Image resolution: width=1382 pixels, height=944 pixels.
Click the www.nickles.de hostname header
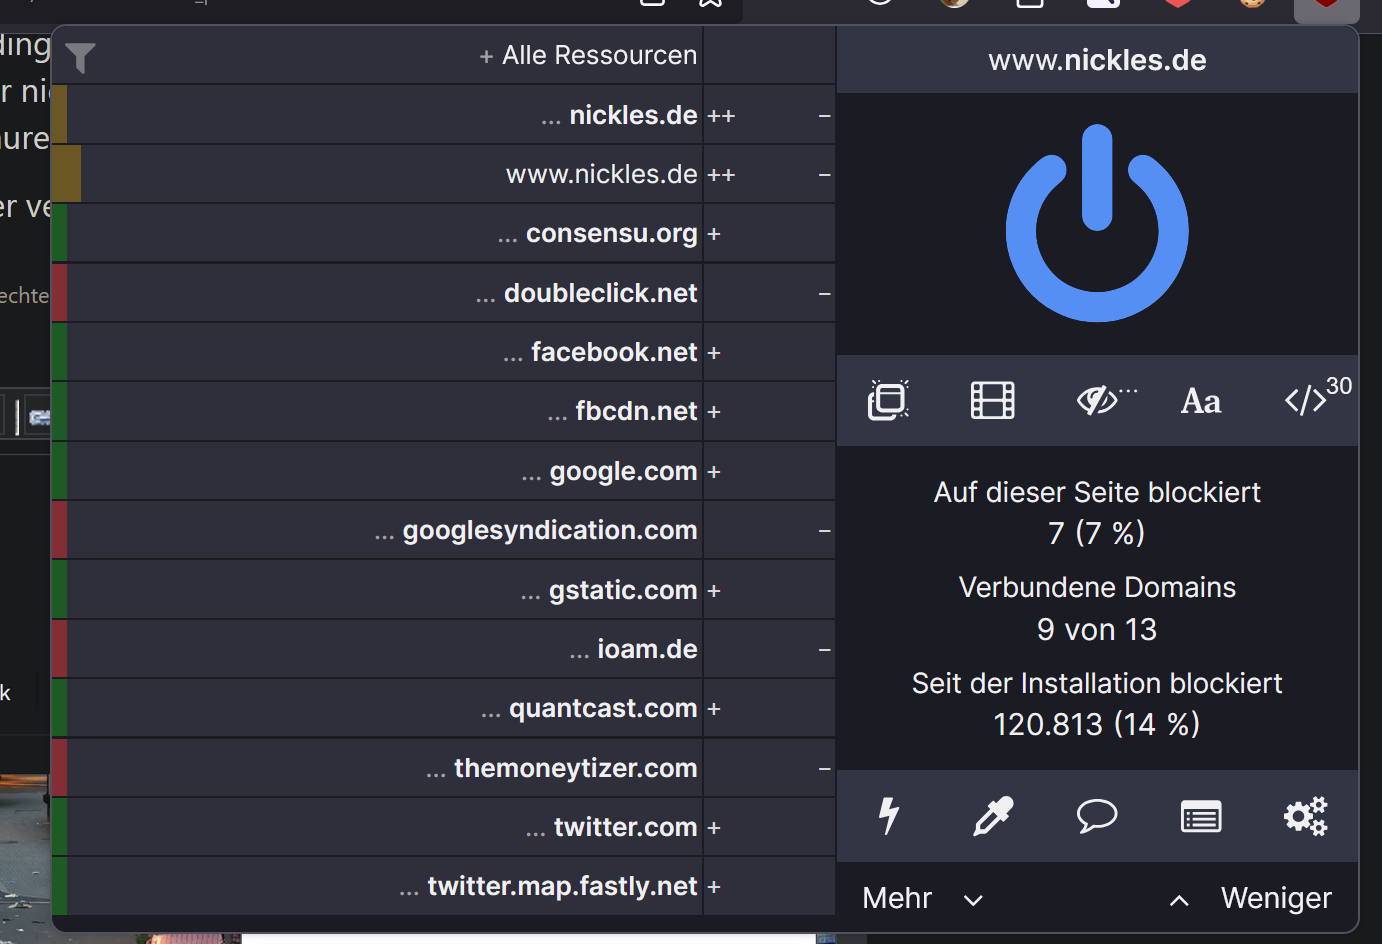(x=1097, y=60)
